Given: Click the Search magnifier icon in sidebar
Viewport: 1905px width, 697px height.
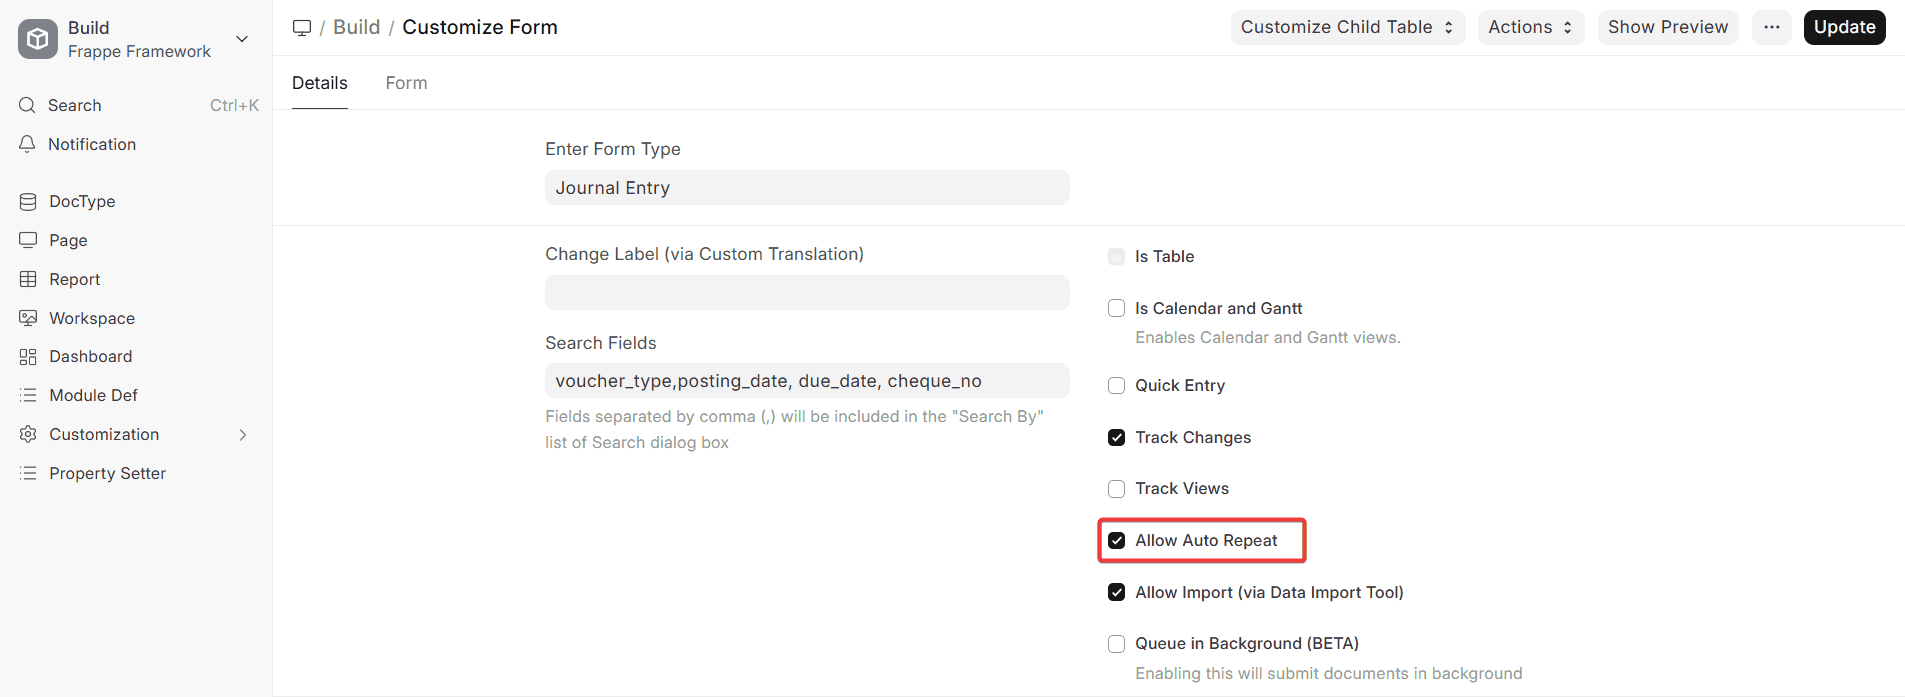Looking at the screenshot, I should click(x=28, y=105).
